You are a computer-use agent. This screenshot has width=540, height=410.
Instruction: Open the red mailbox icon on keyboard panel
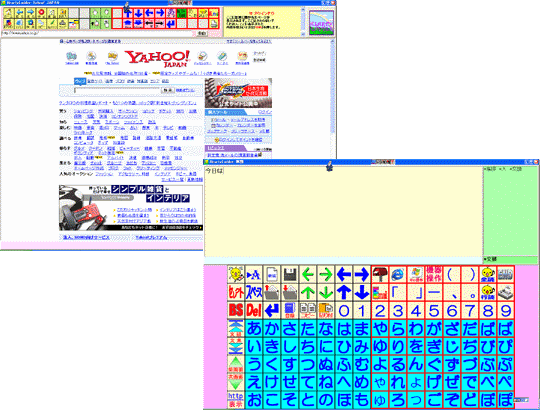pos(380,274)
